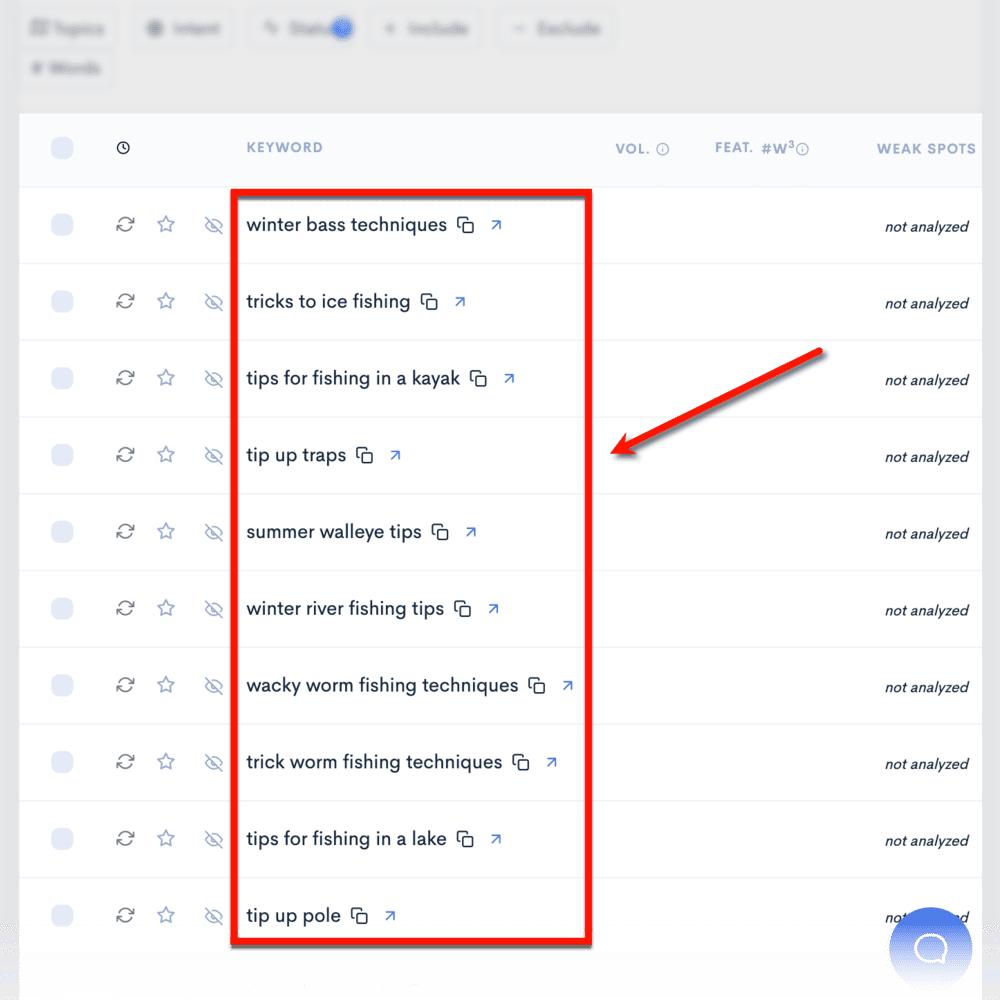The height and width of the screenshot is (1000, 1000).
Task: Copy "tip up traps" keyword to clipboard
Action: (366, 455)
